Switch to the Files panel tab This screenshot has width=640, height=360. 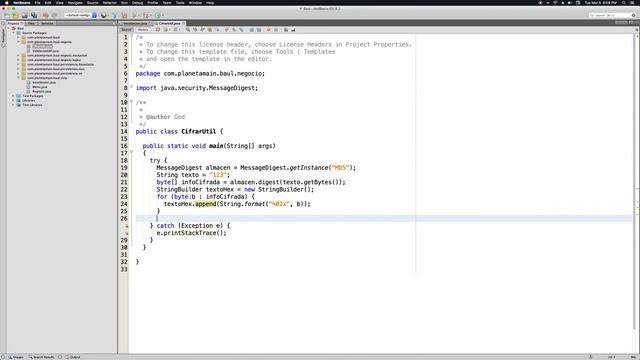[x=31, y=23]
